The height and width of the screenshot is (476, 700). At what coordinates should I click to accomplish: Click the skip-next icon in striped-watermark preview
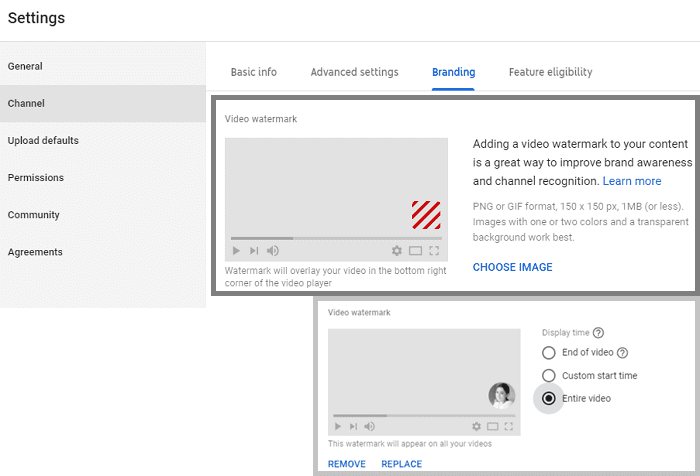tap(254, 251)
